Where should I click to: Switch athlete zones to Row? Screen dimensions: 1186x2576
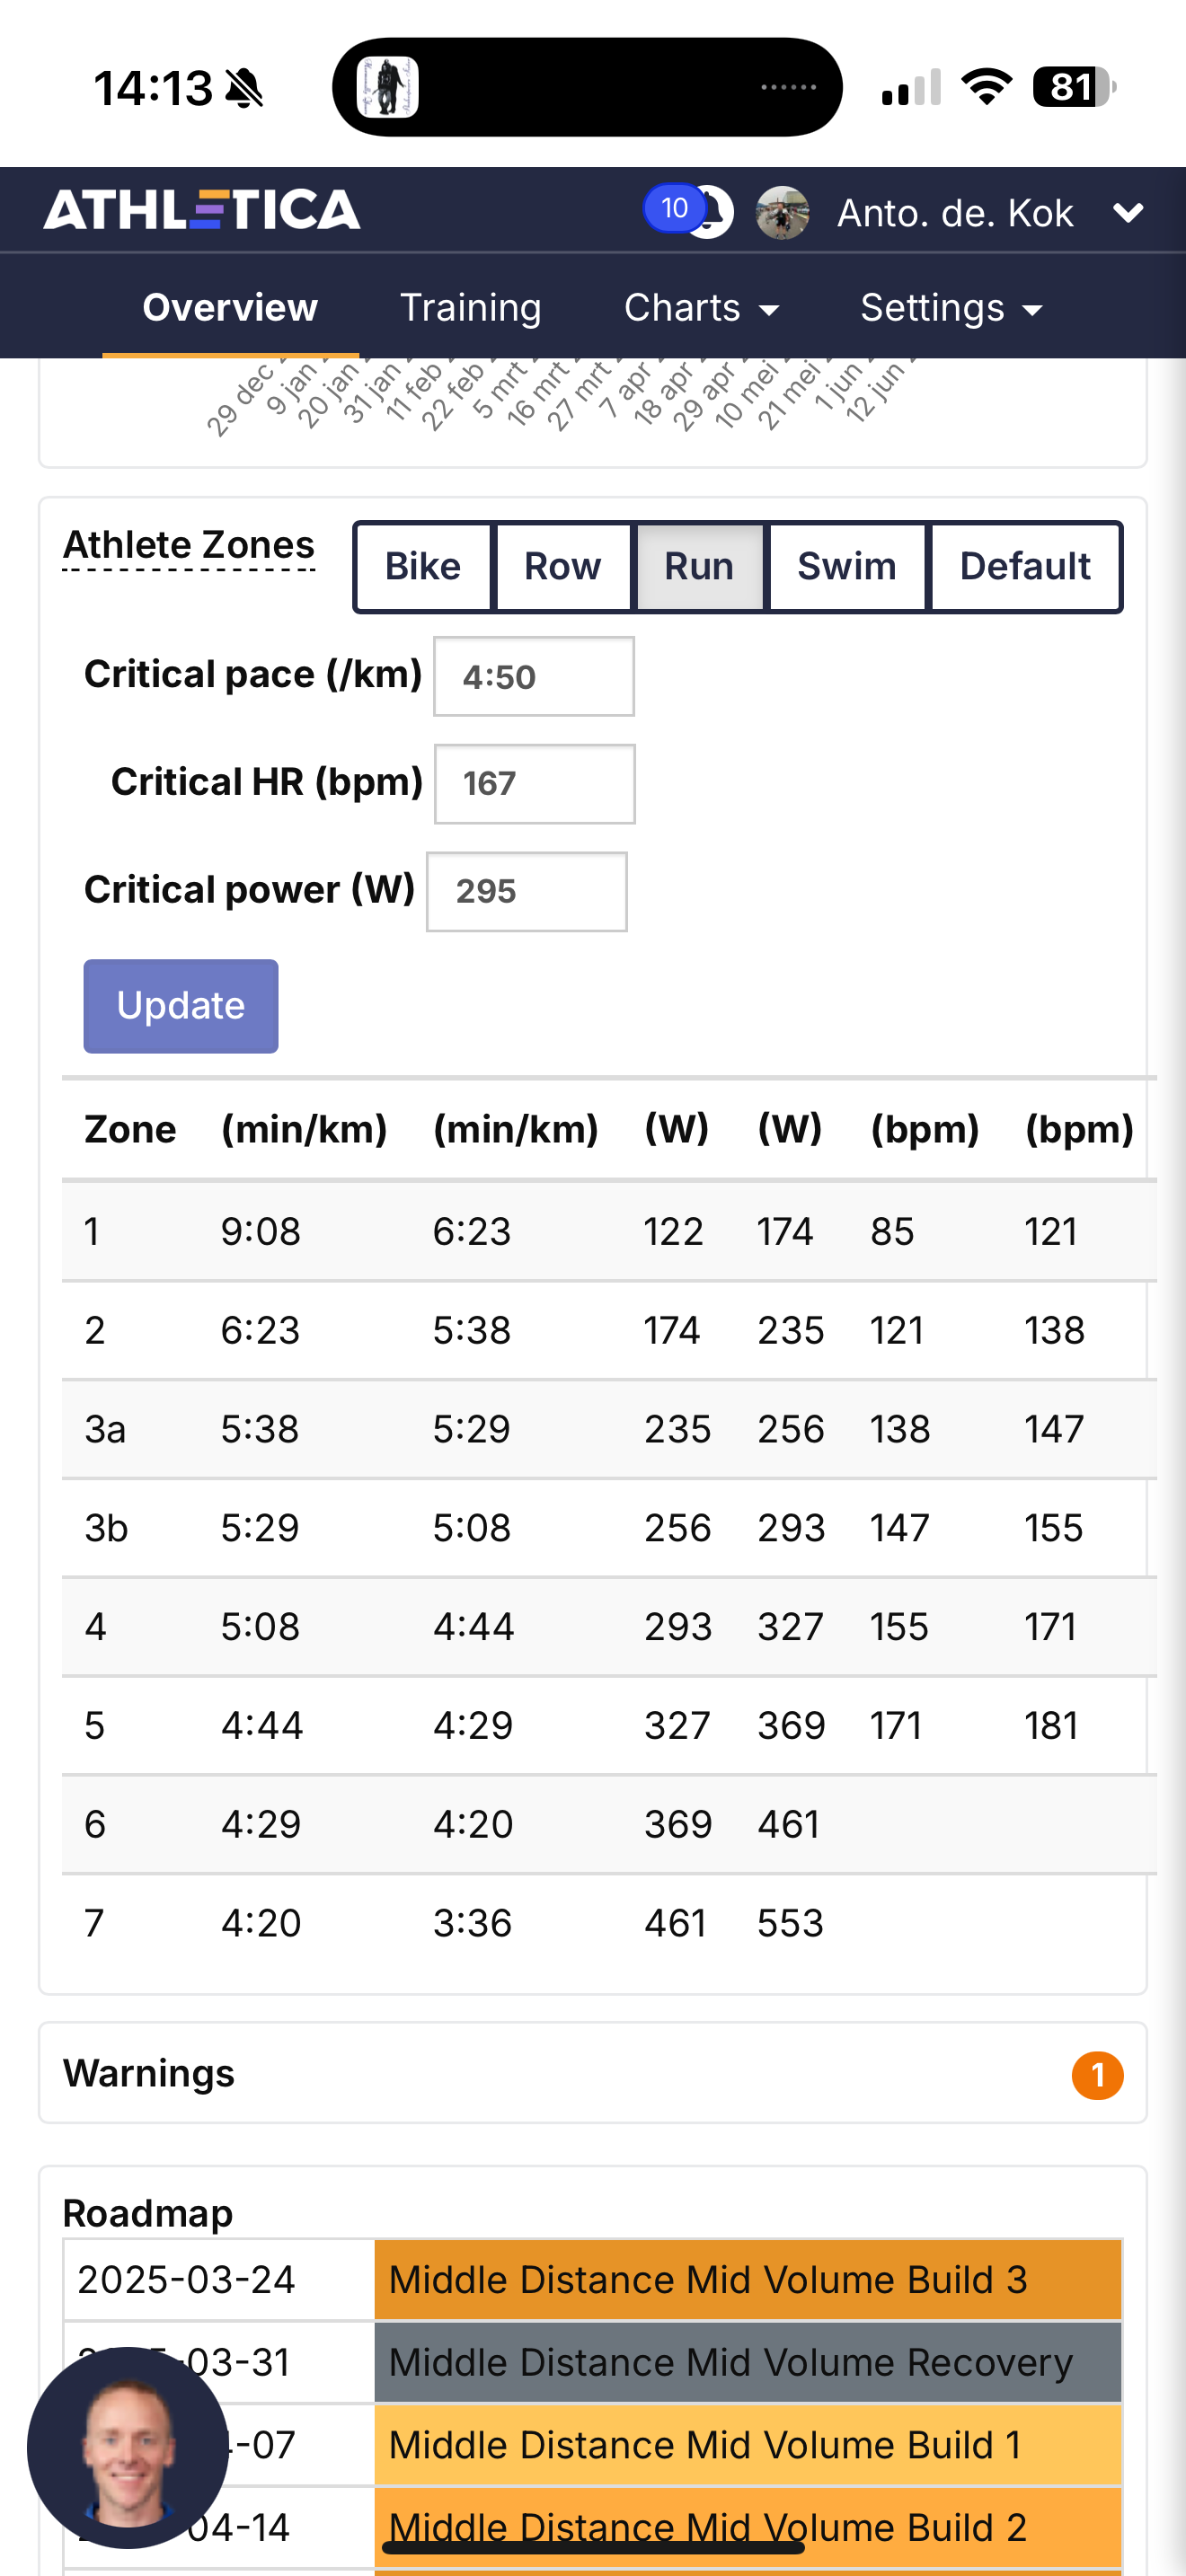562,566
